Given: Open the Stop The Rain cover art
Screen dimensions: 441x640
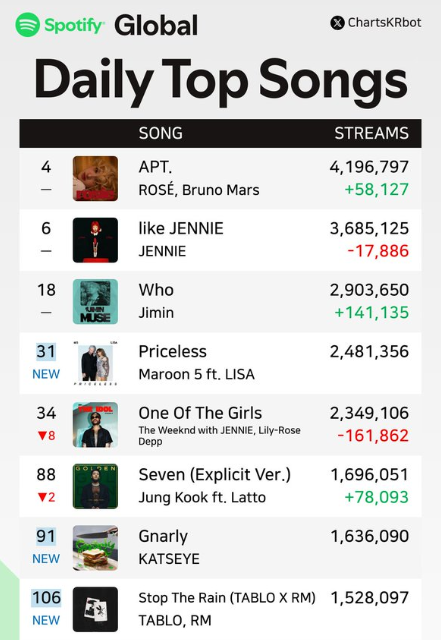Looking at the screenshot, I should click(95, 609).
